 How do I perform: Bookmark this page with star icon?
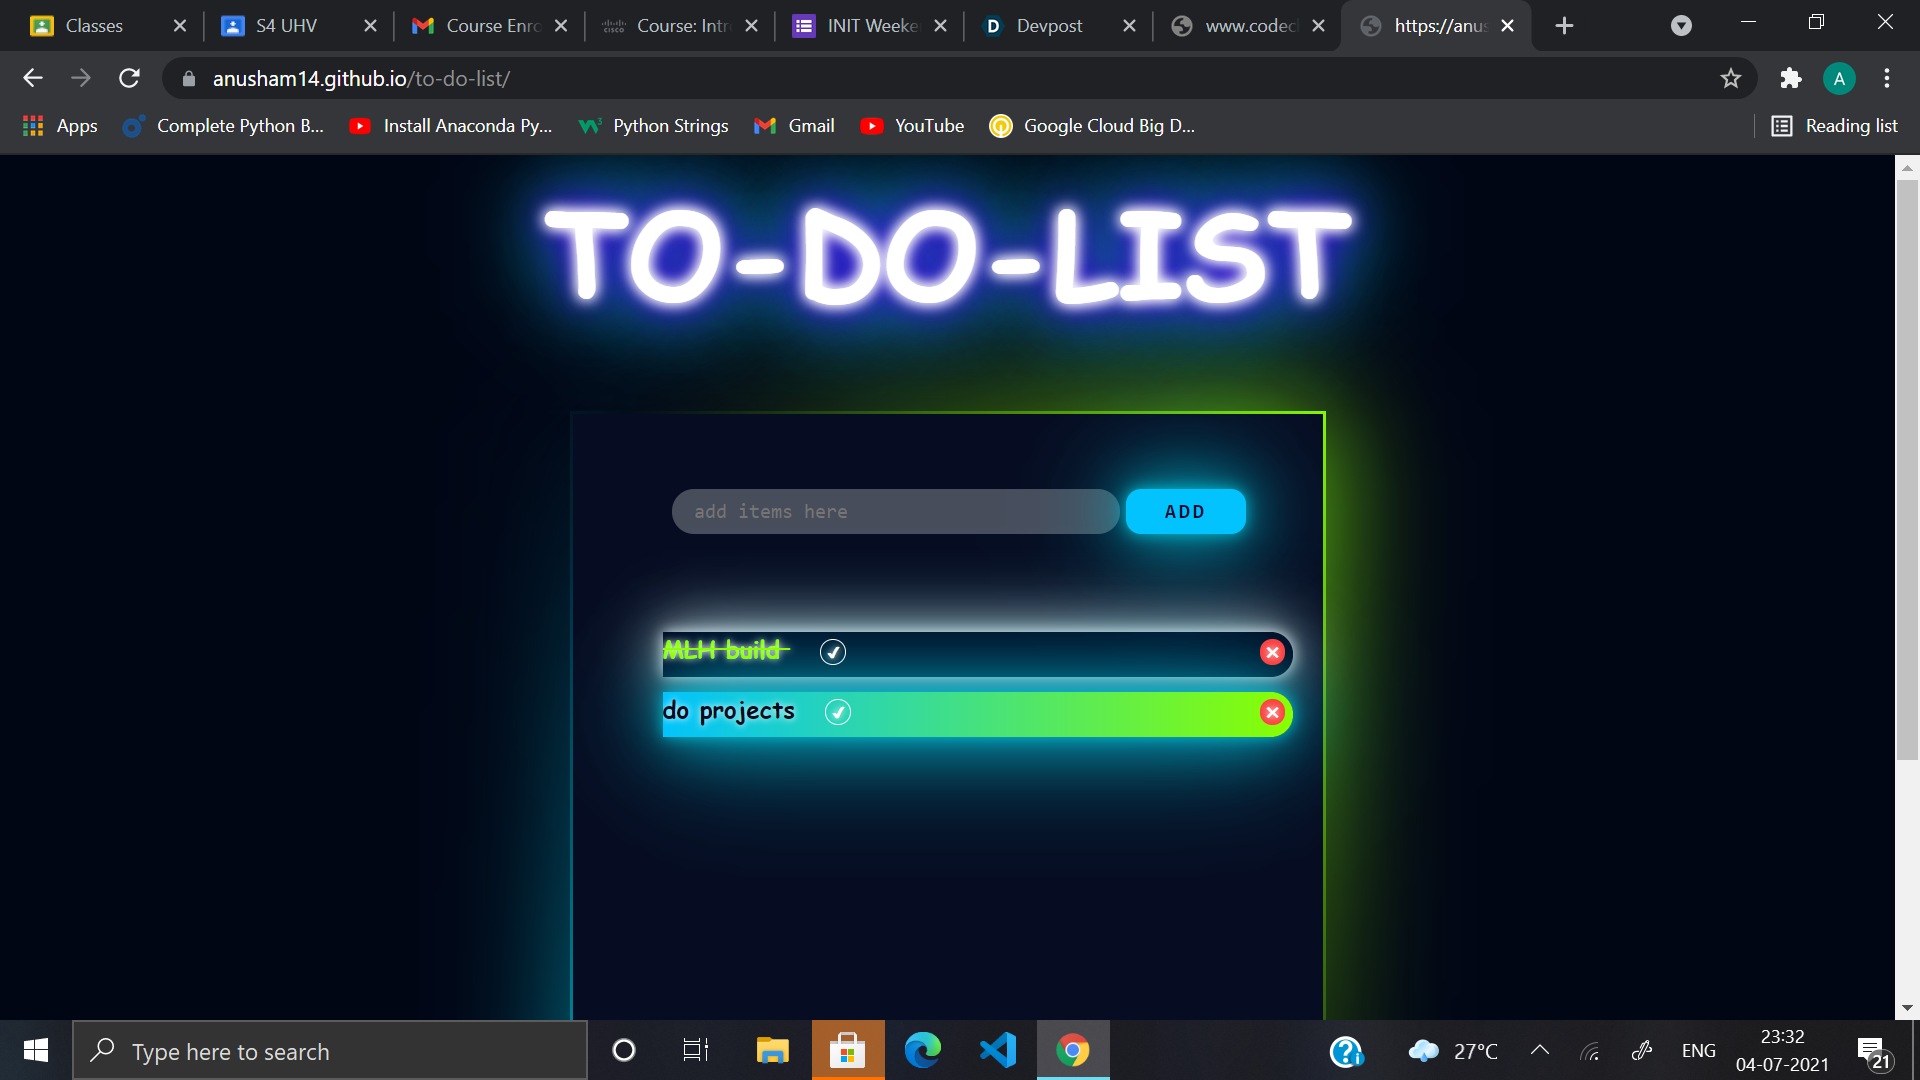[x=1731, y=78]
